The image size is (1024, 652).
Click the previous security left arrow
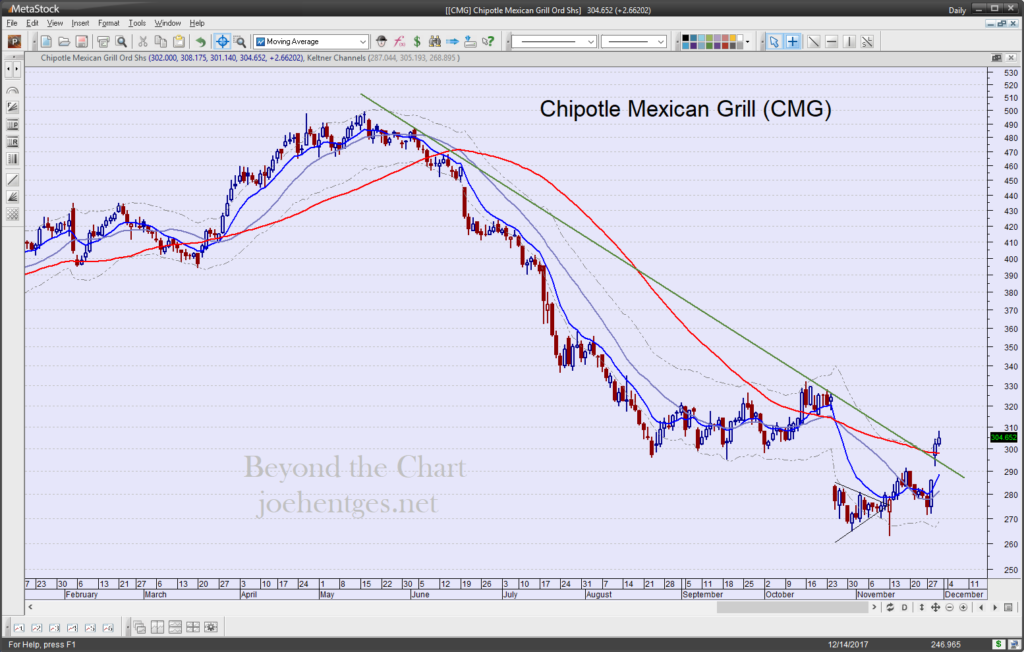[981, 608]
